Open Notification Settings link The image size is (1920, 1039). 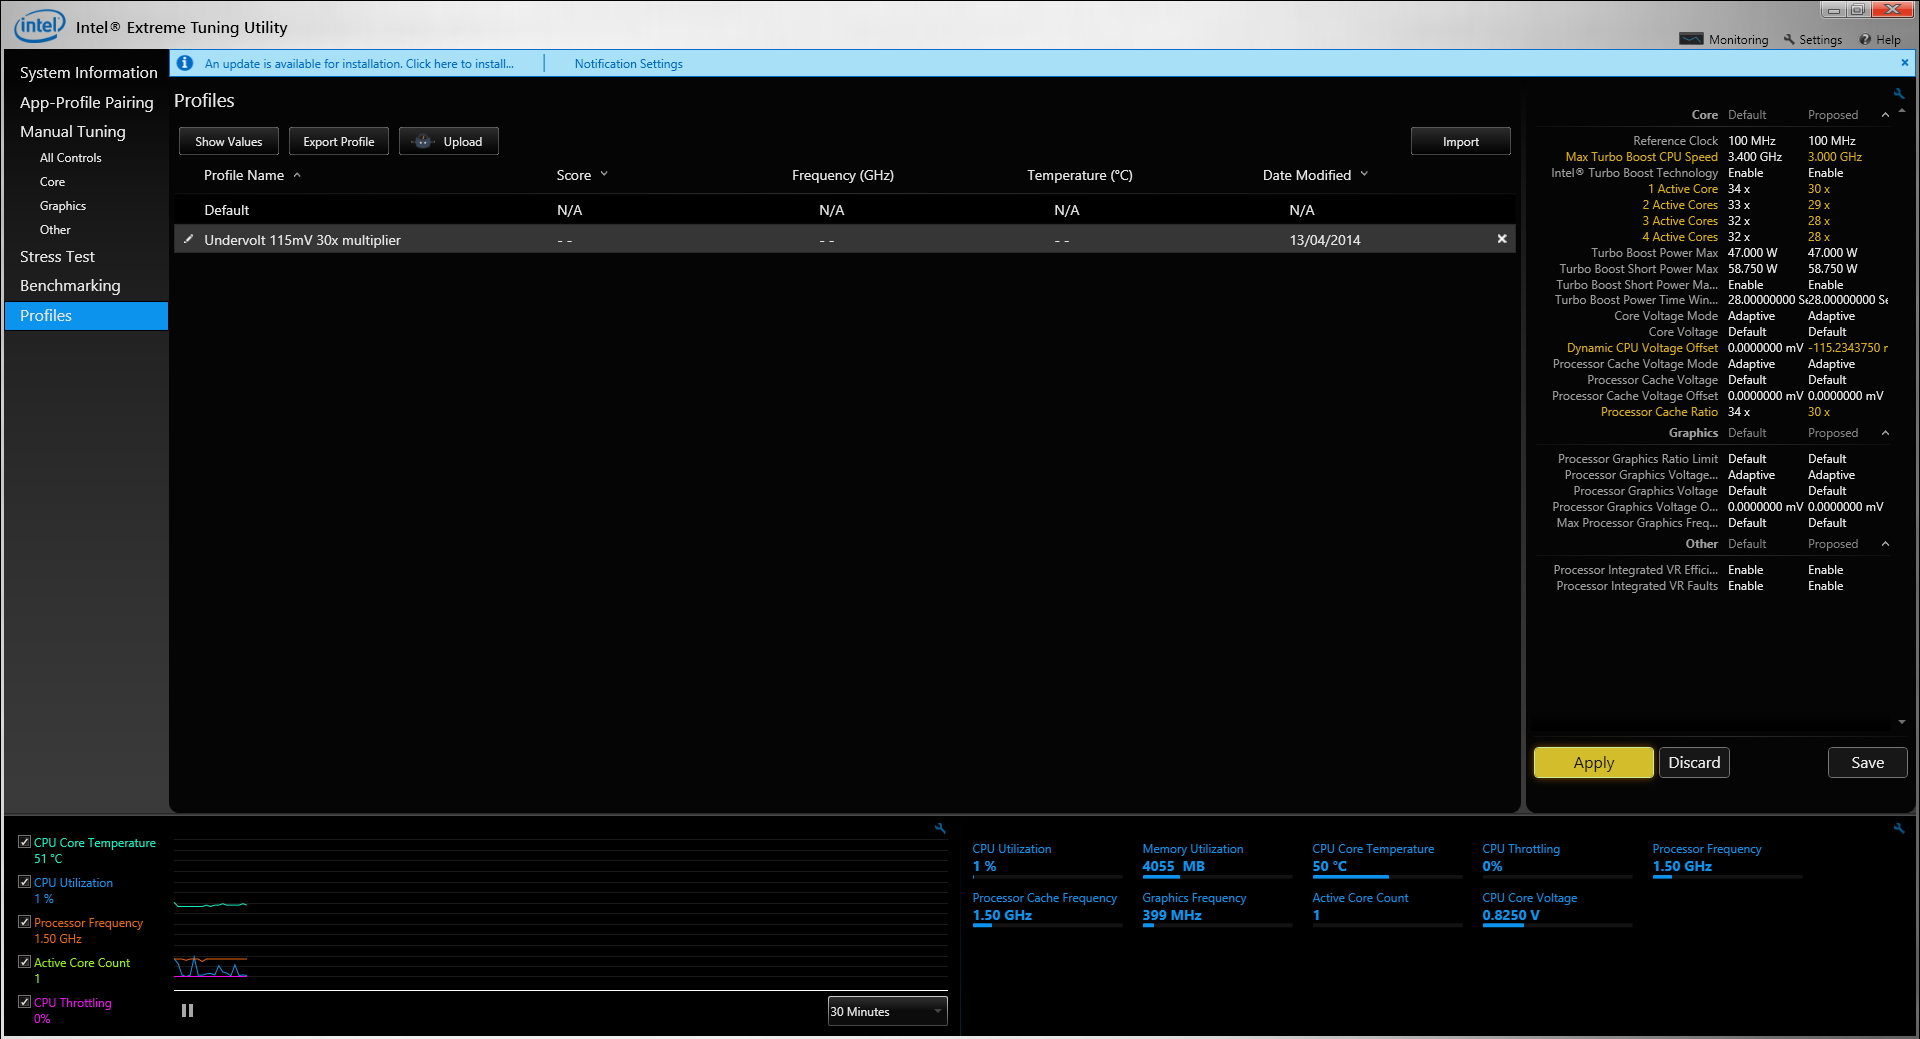click(x=628, y=64)
